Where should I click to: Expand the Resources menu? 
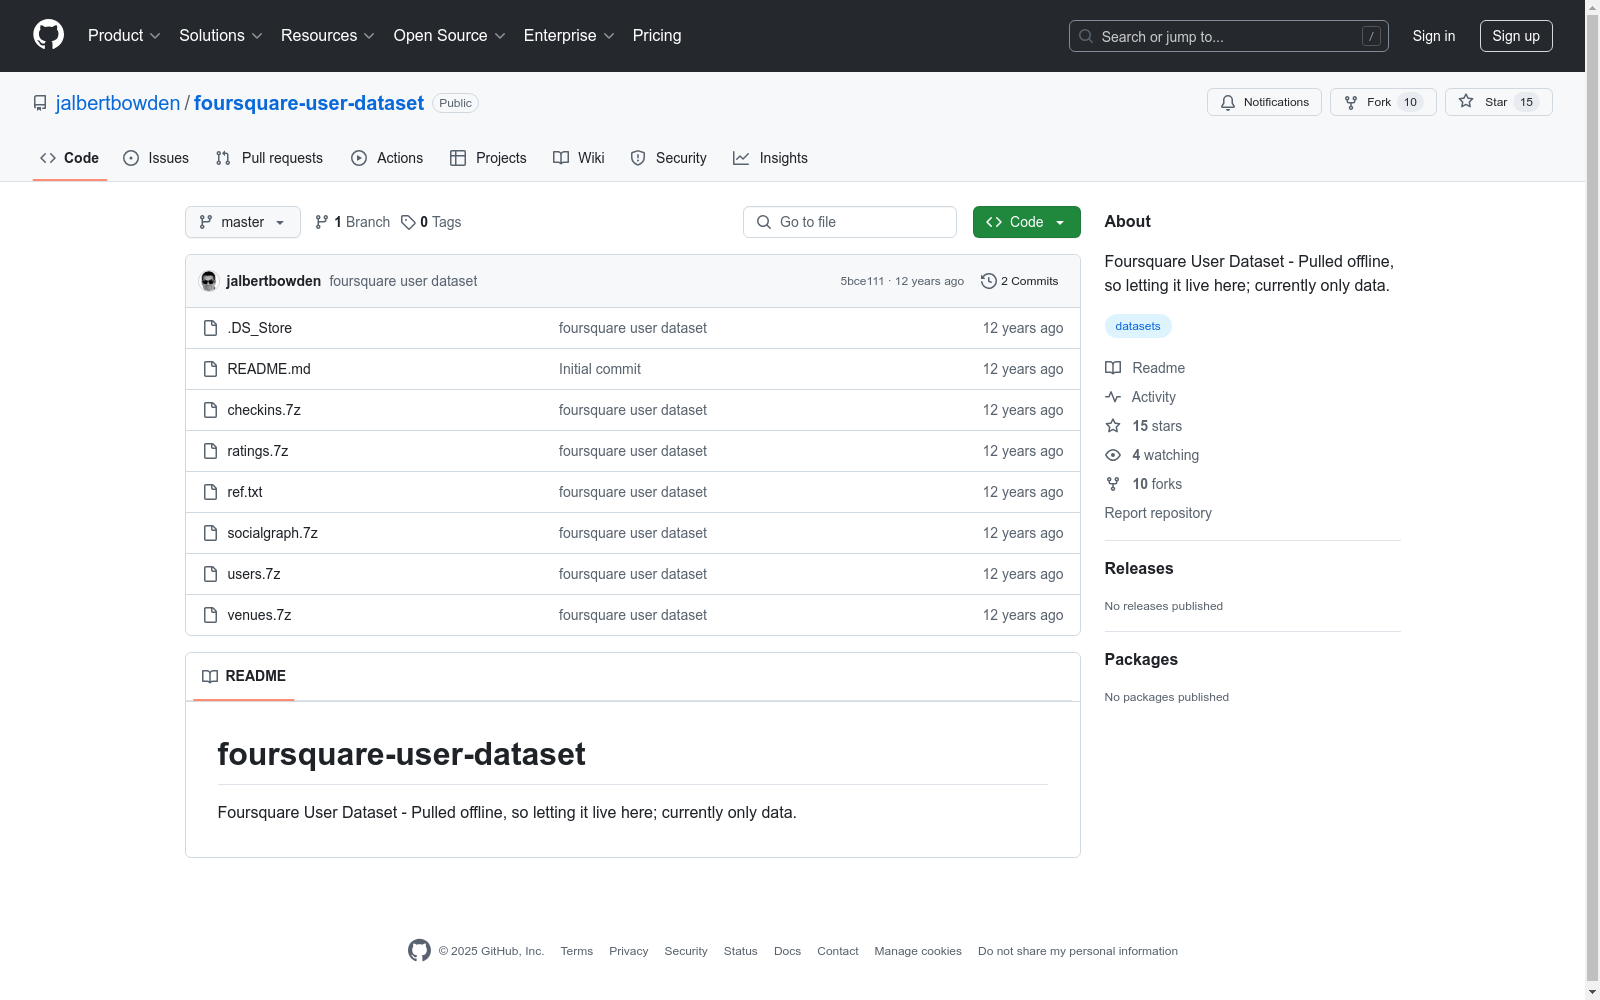point(328,36)
